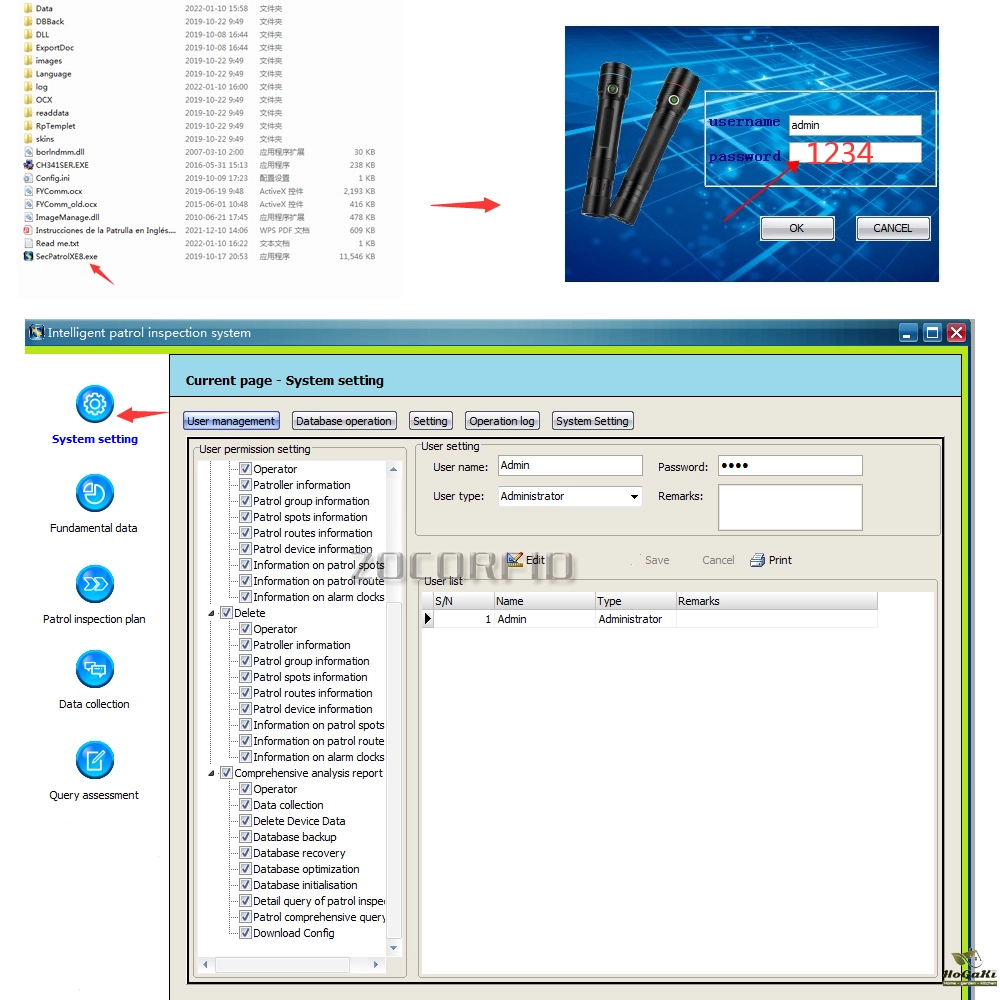Switch to Operation log tab
1000x1000 pixels.
tap(501, 421)
